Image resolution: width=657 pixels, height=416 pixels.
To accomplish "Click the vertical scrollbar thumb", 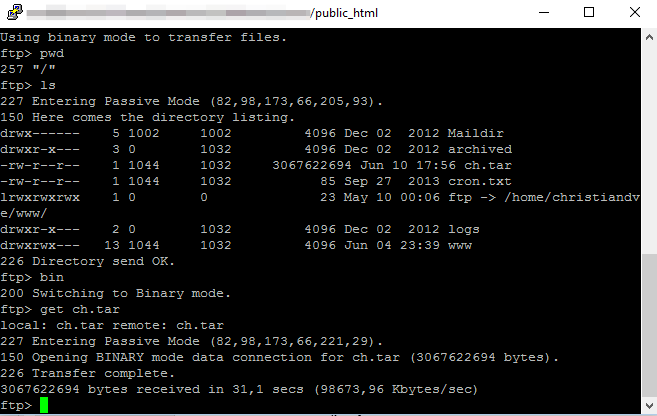I will coord(649,326).
